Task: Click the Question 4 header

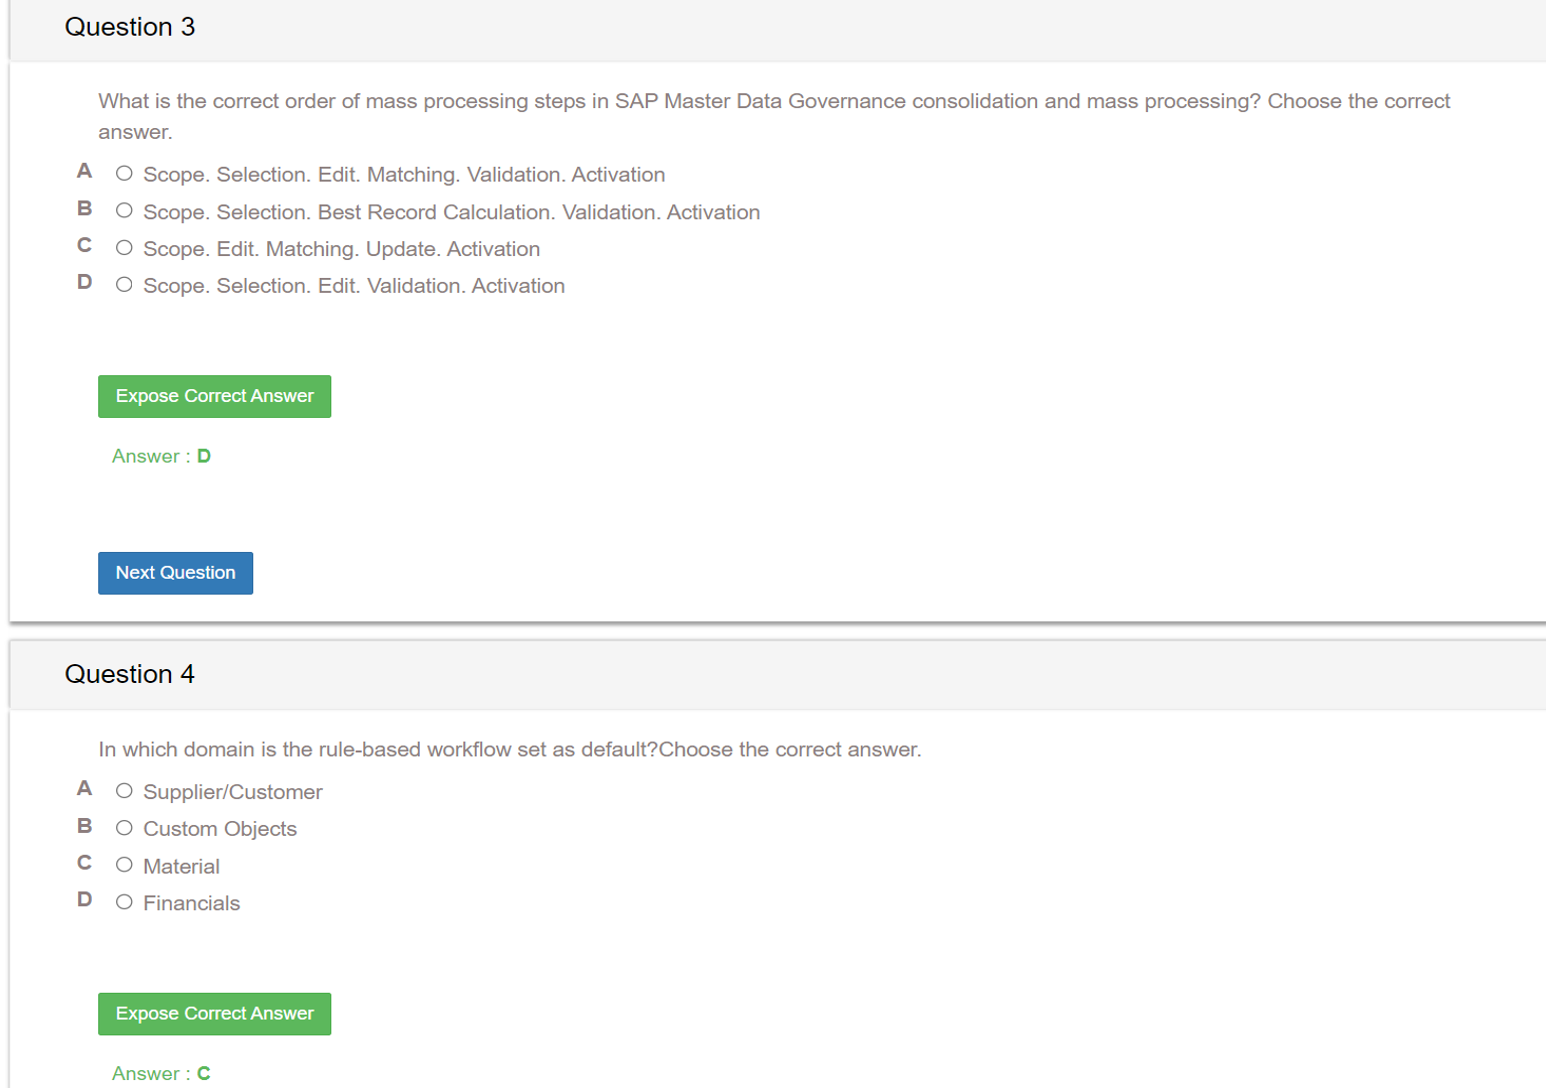Action: point(130,674)
